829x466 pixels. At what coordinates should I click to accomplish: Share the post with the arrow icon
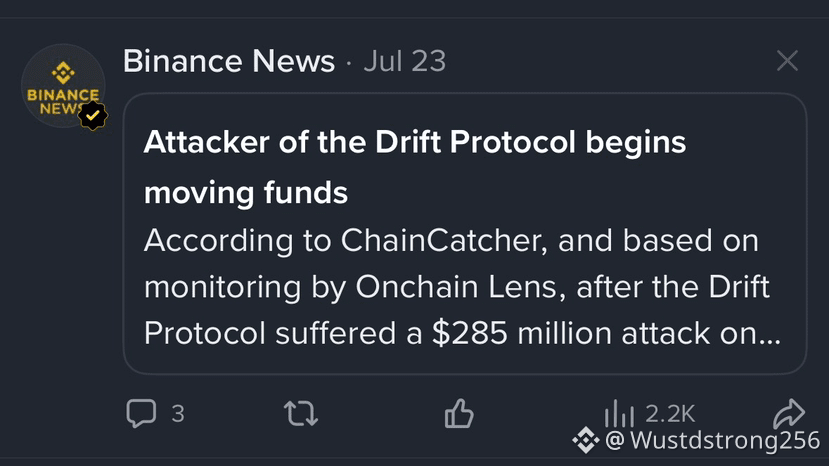789,413
